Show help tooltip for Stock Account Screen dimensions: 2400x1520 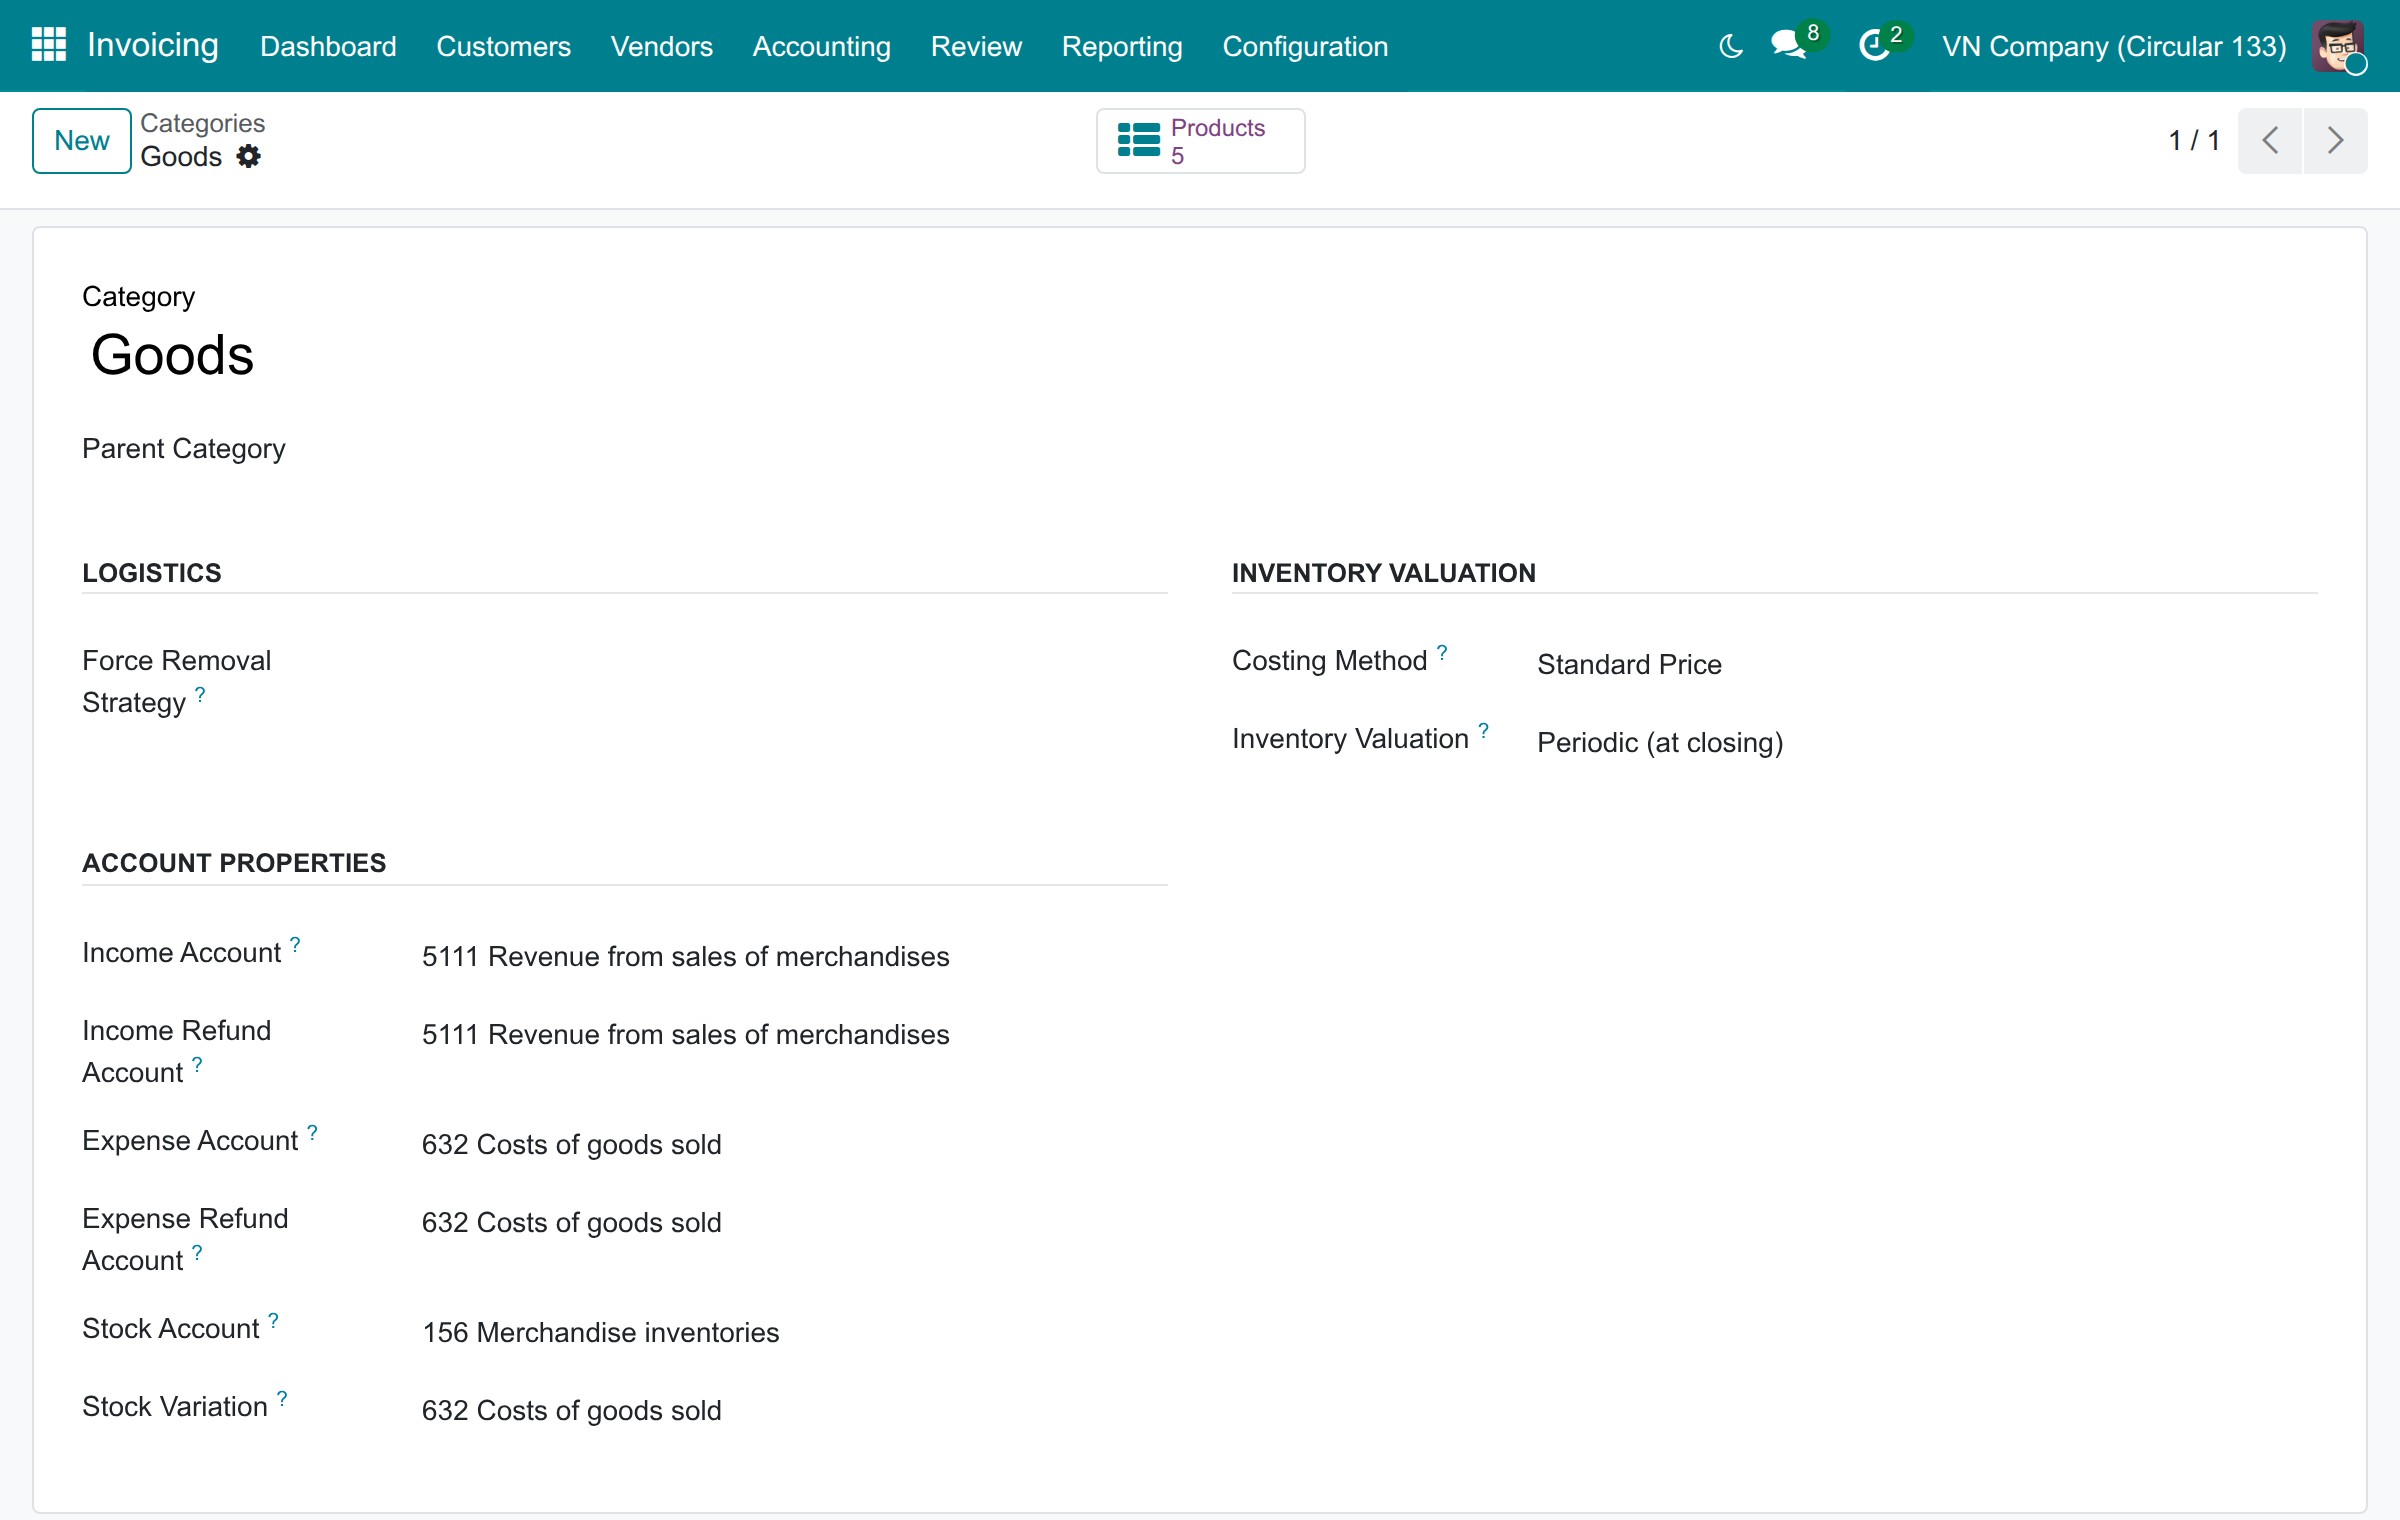pos(273,1320)
